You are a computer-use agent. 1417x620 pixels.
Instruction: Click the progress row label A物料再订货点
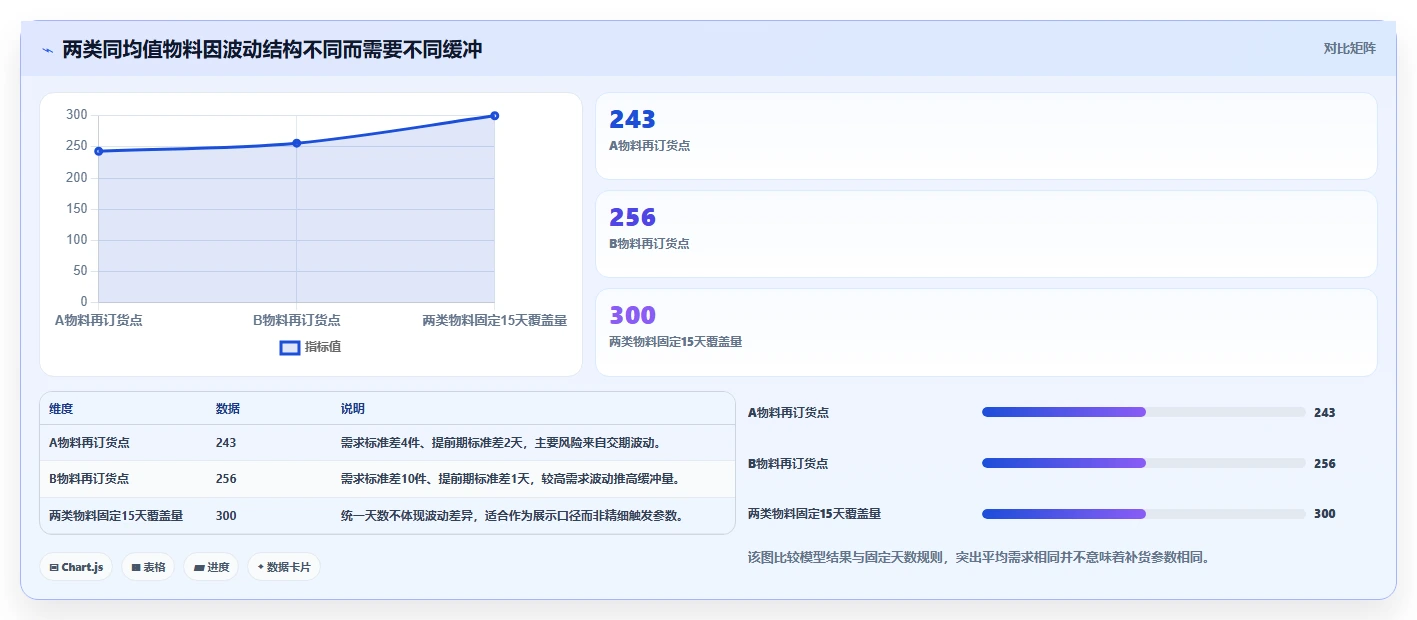[788, 413]
